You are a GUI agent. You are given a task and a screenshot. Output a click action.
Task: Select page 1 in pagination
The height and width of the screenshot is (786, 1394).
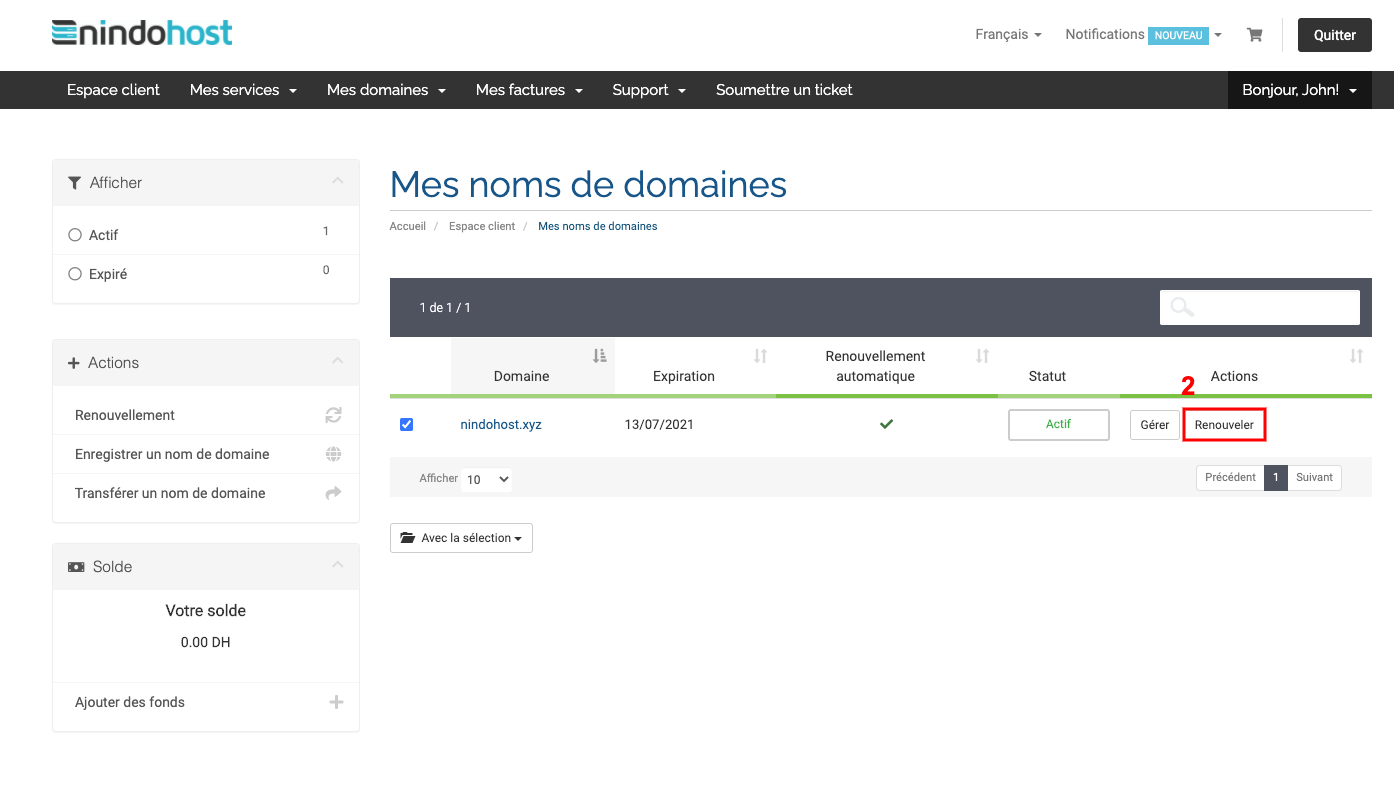[x=1276, y=478]
